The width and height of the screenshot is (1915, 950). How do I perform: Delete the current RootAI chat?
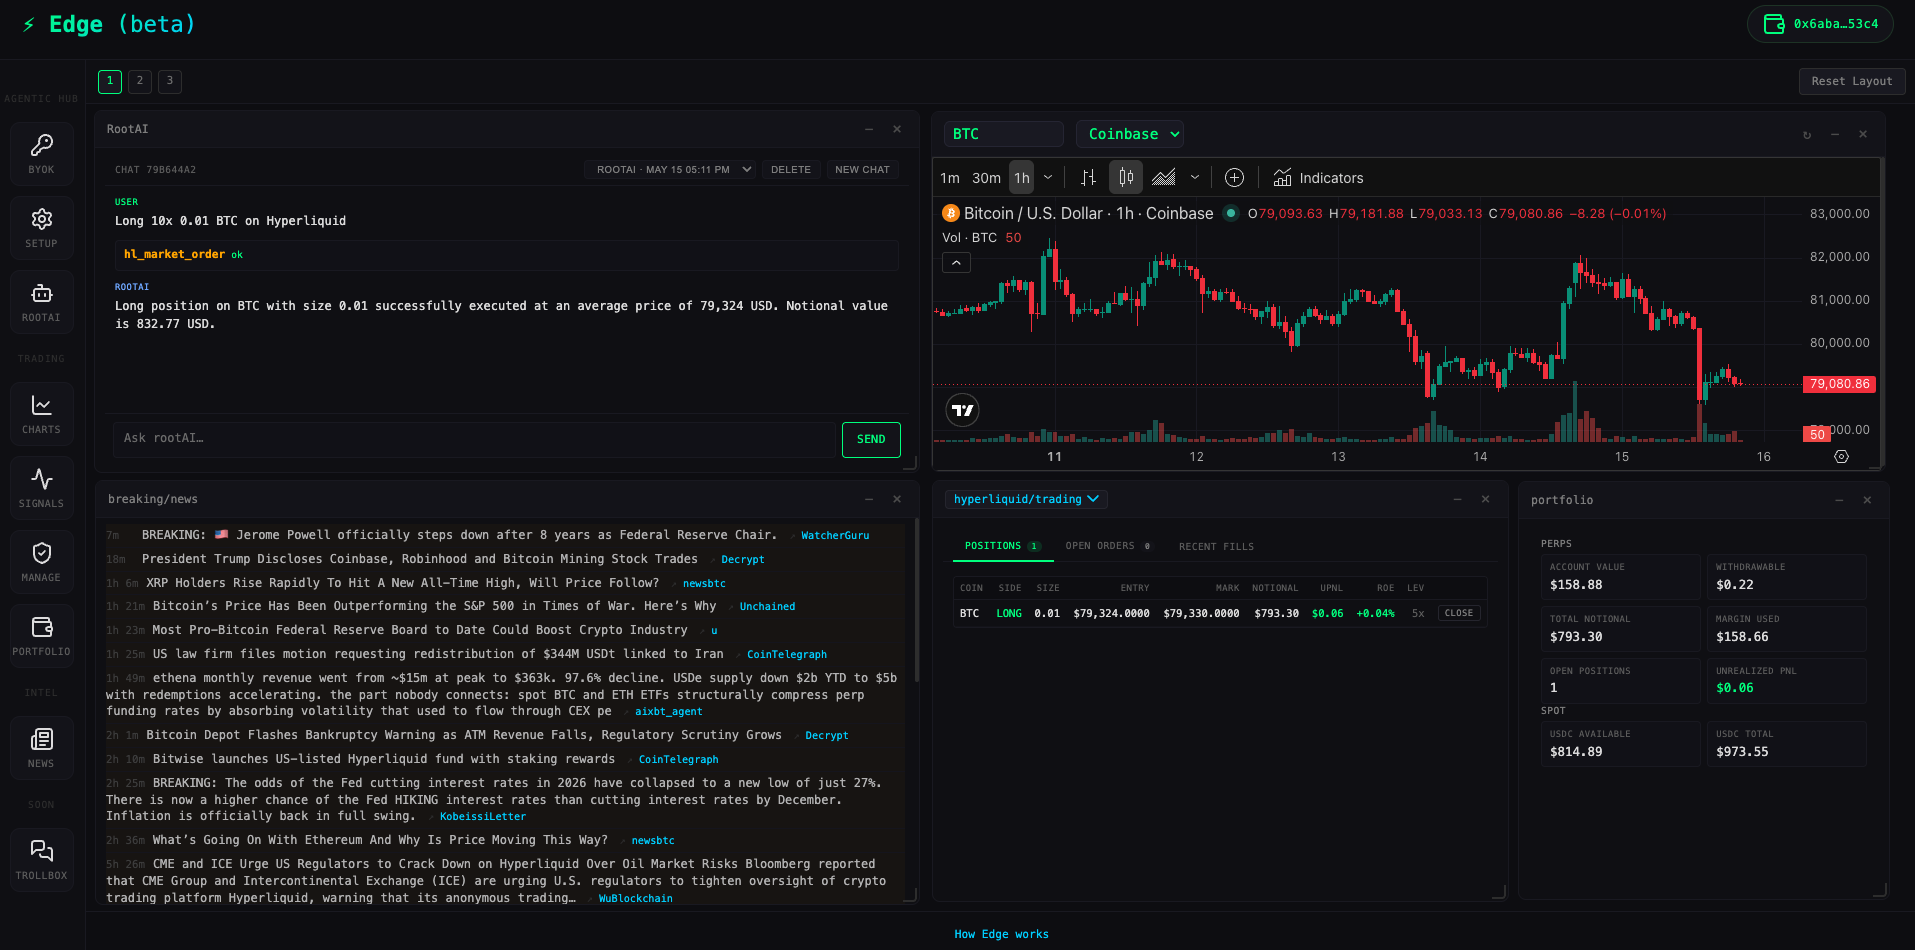[791, 170]
